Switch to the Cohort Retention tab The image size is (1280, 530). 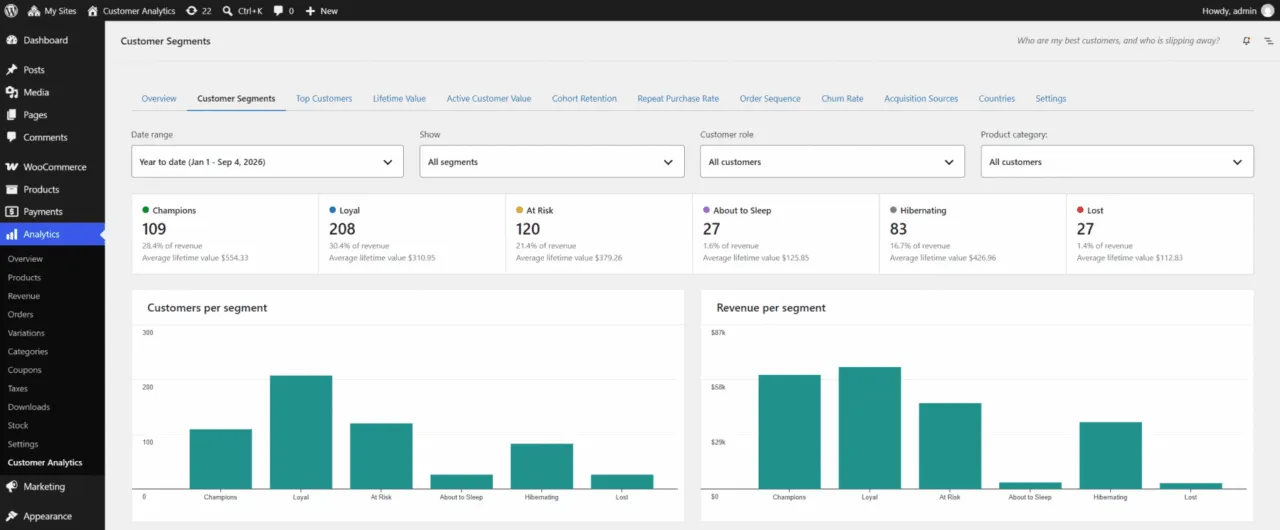tap(584, 98)
